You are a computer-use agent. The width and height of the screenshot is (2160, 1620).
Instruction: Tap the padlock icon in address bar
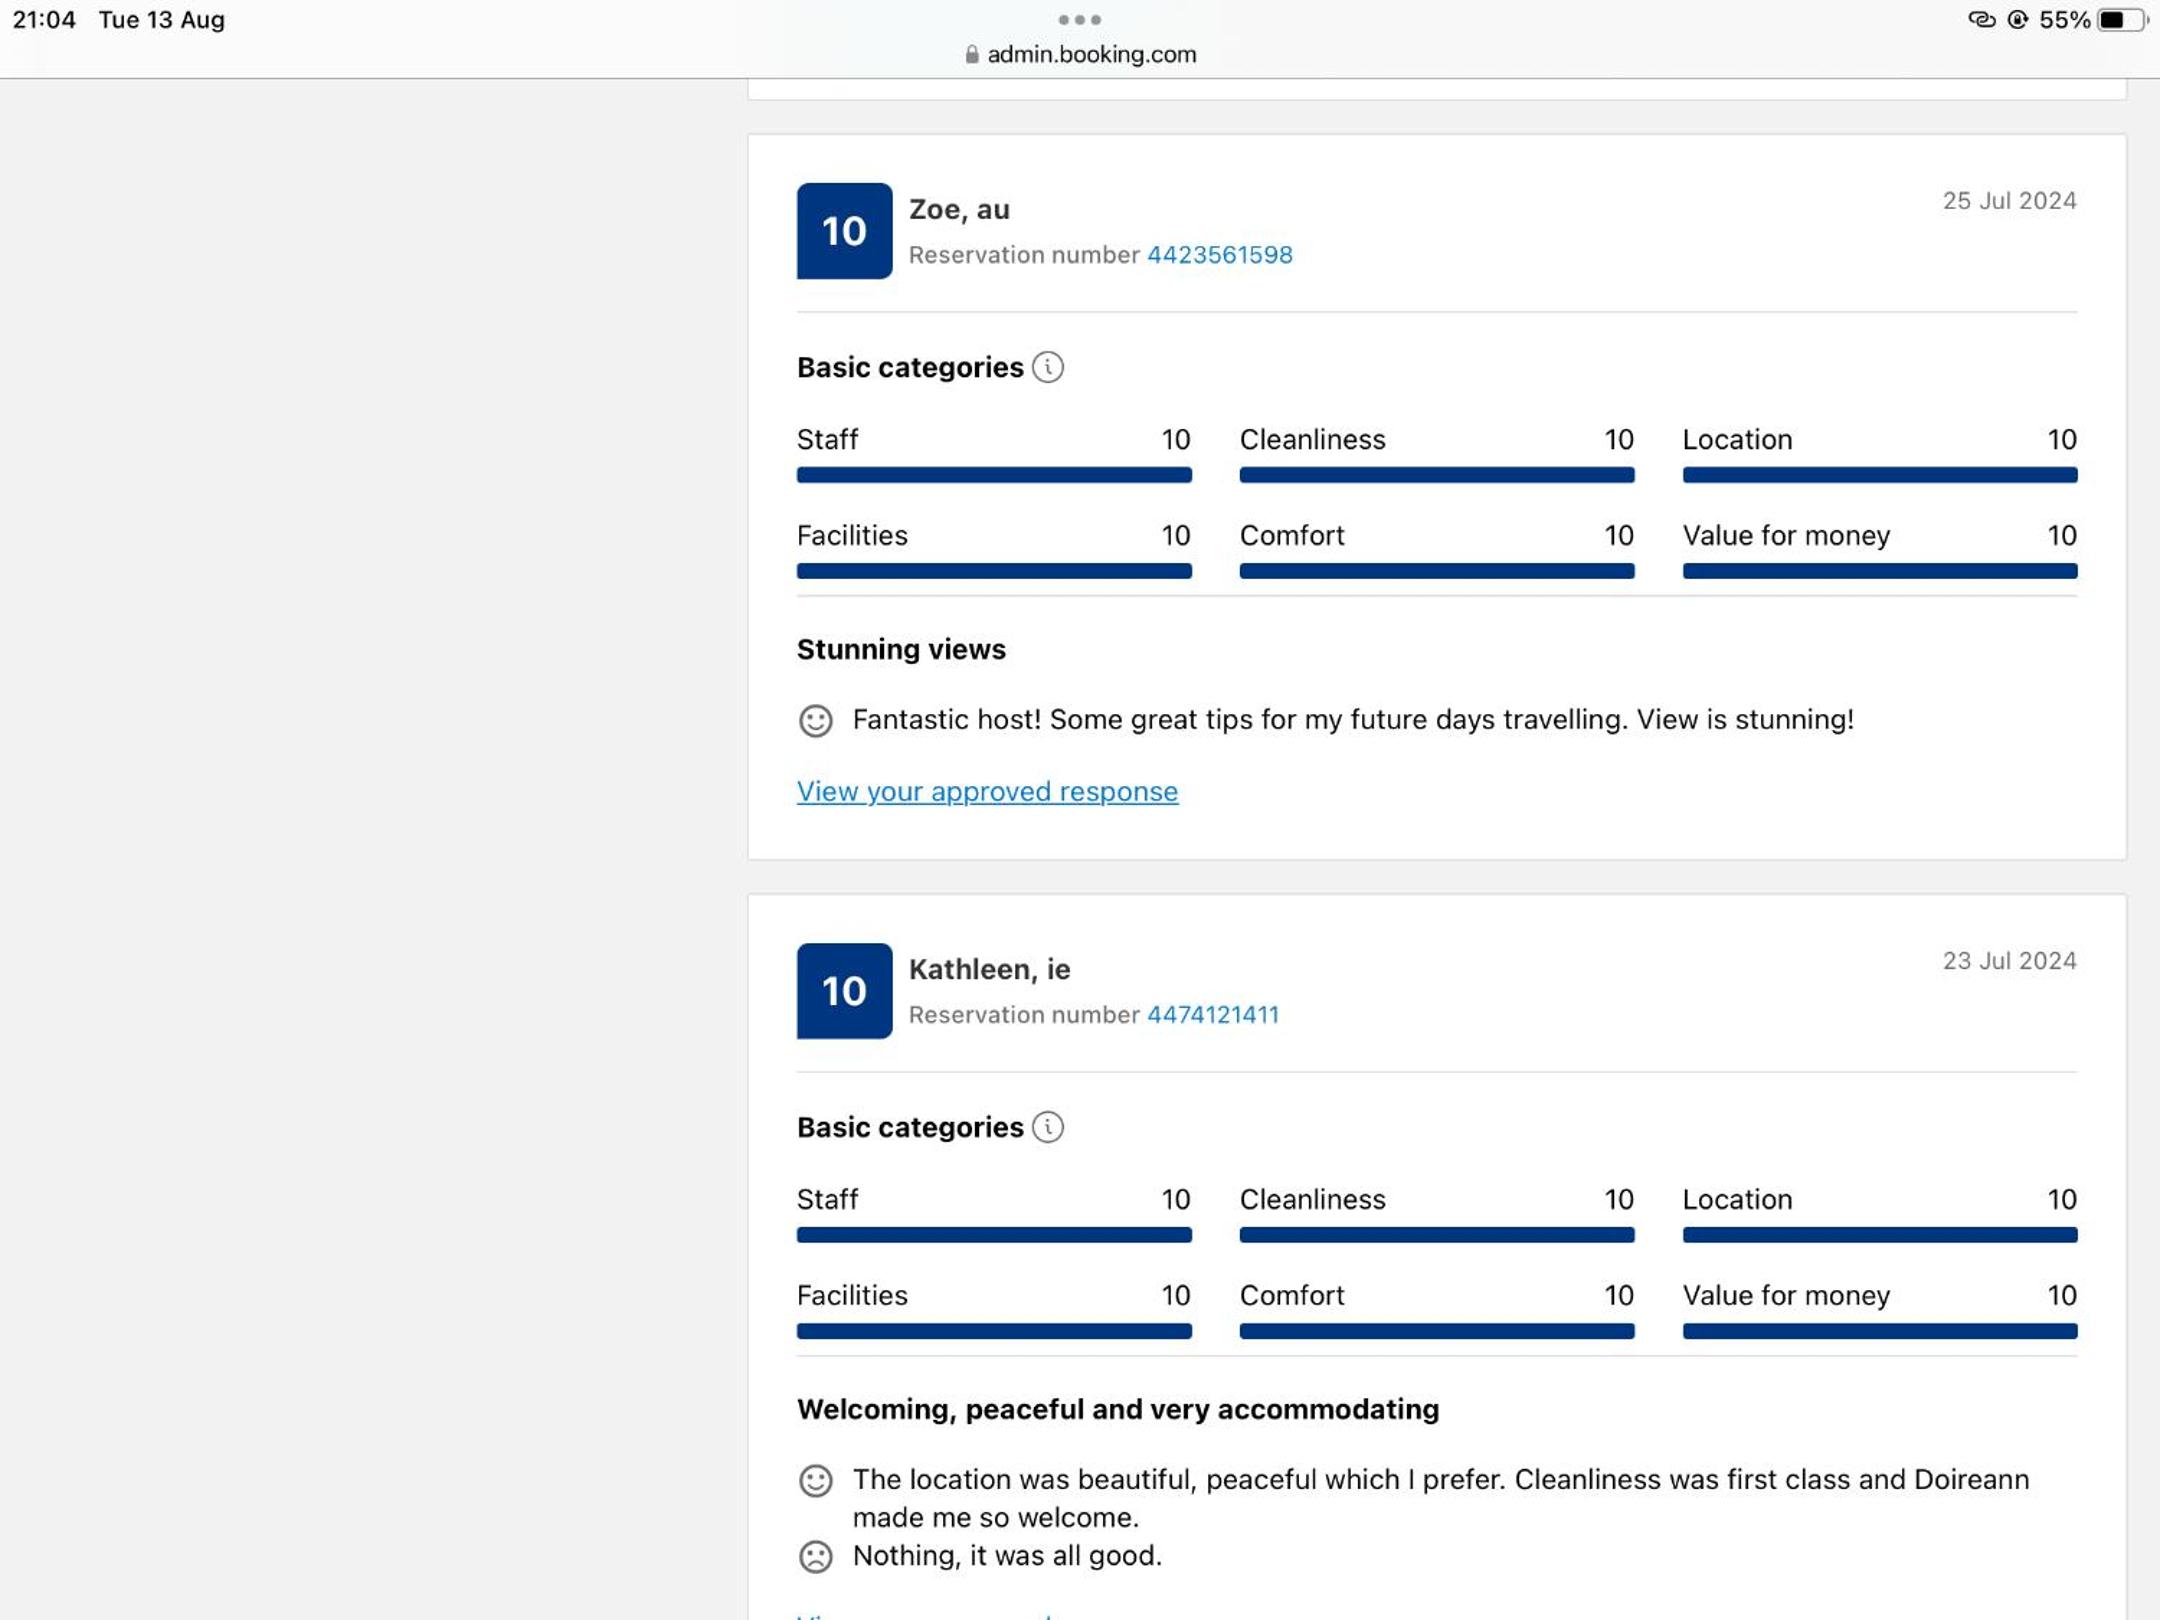coord(971,55)
